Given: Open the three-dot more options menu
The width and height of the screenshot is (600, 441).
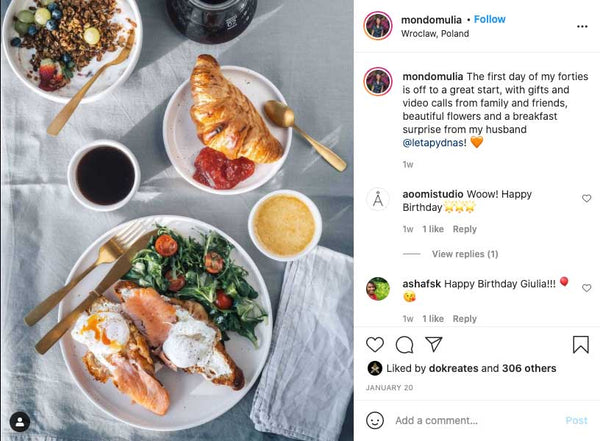Looking at the screenshot, I should (582, 26).
